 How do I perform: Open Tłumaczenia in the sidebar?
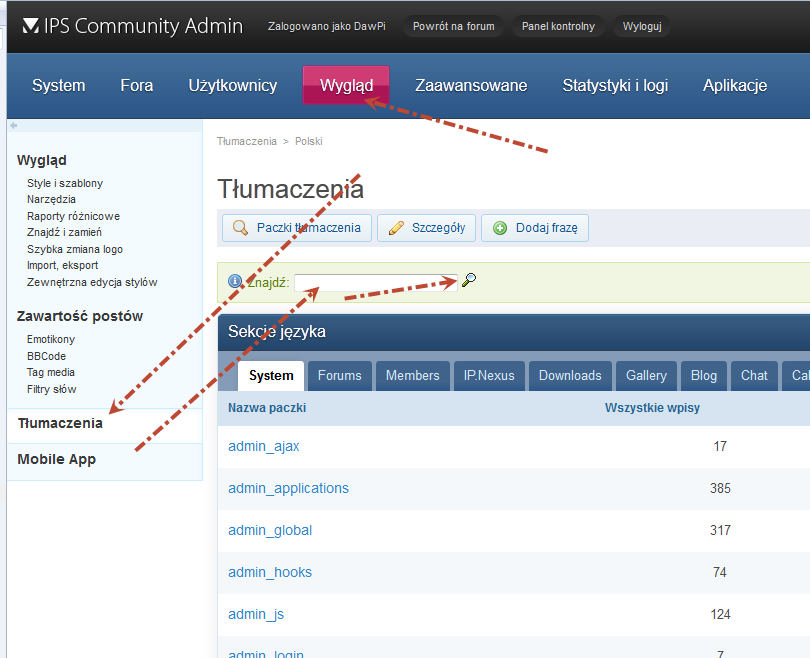click(x=60, y=423)
